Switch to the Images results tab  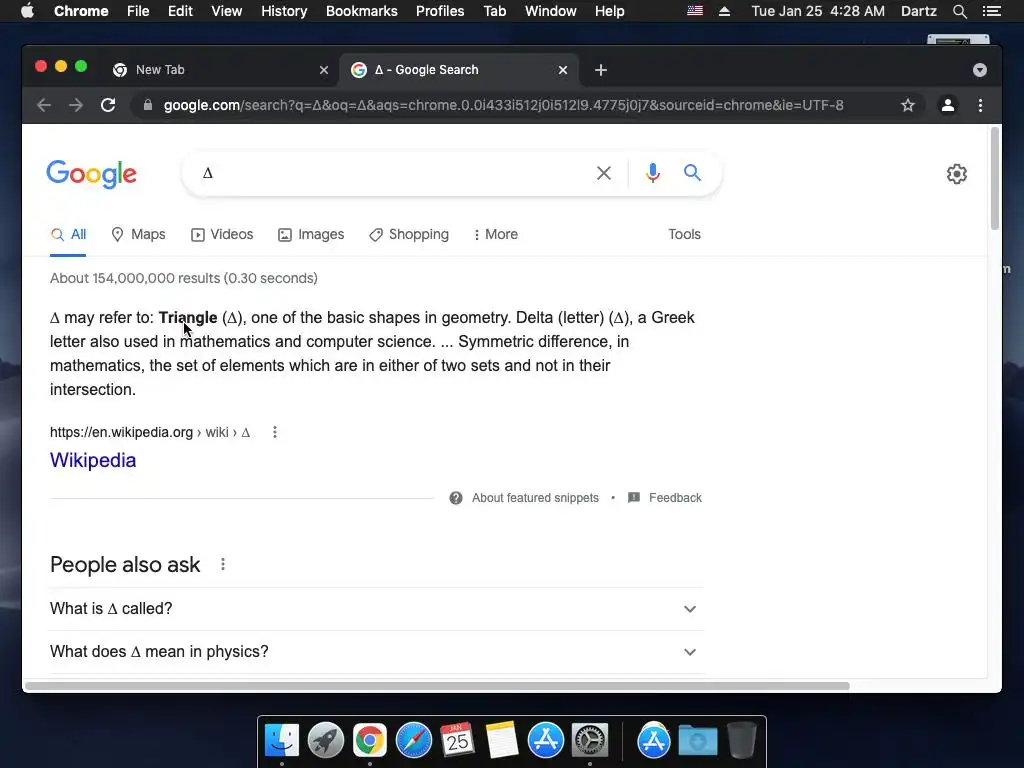pos(311,234)
